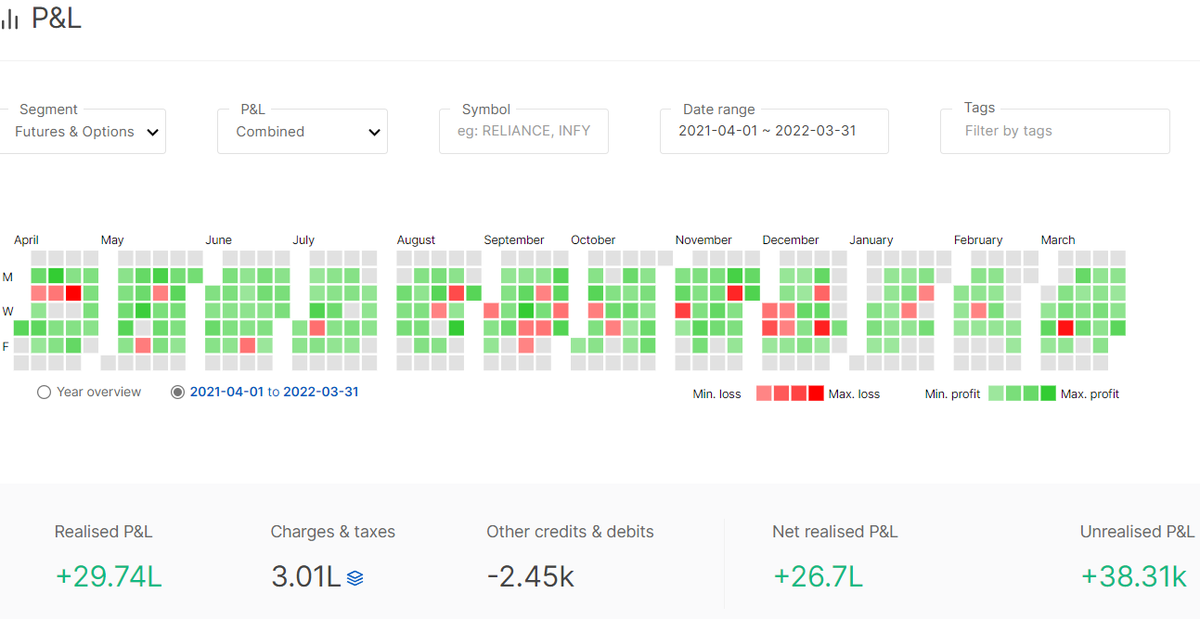
Task: Click the bright red heatmap cell in March
Action: pos(1066,328)
